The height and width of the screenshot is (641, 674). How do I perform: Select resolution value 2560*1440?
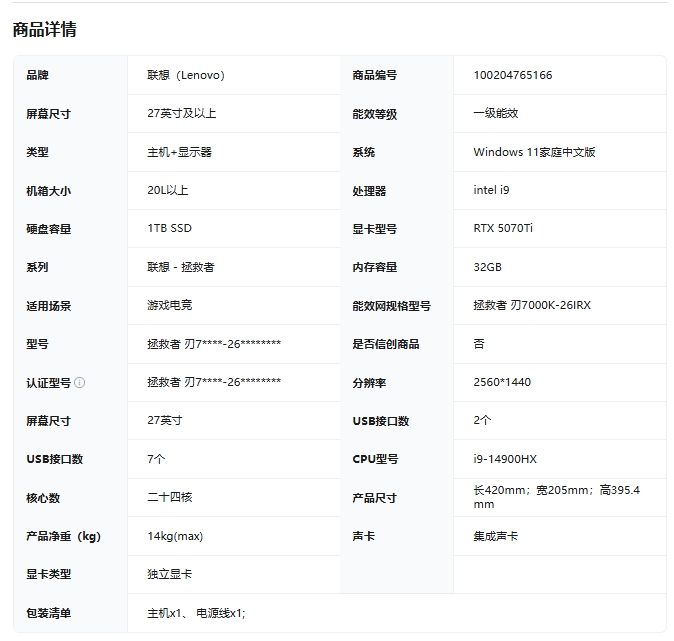[502, 382]
